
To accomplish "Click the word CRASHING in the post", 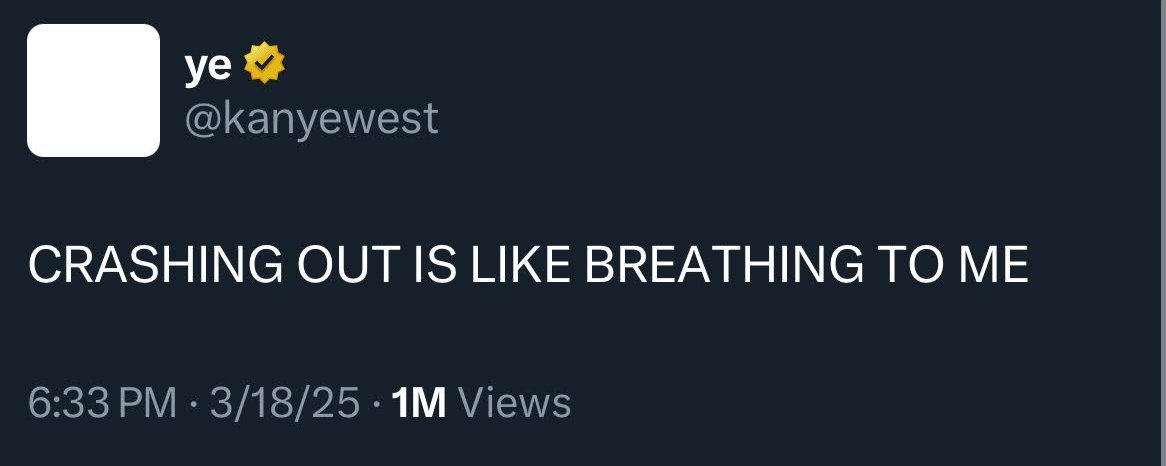I will [155, 265].
